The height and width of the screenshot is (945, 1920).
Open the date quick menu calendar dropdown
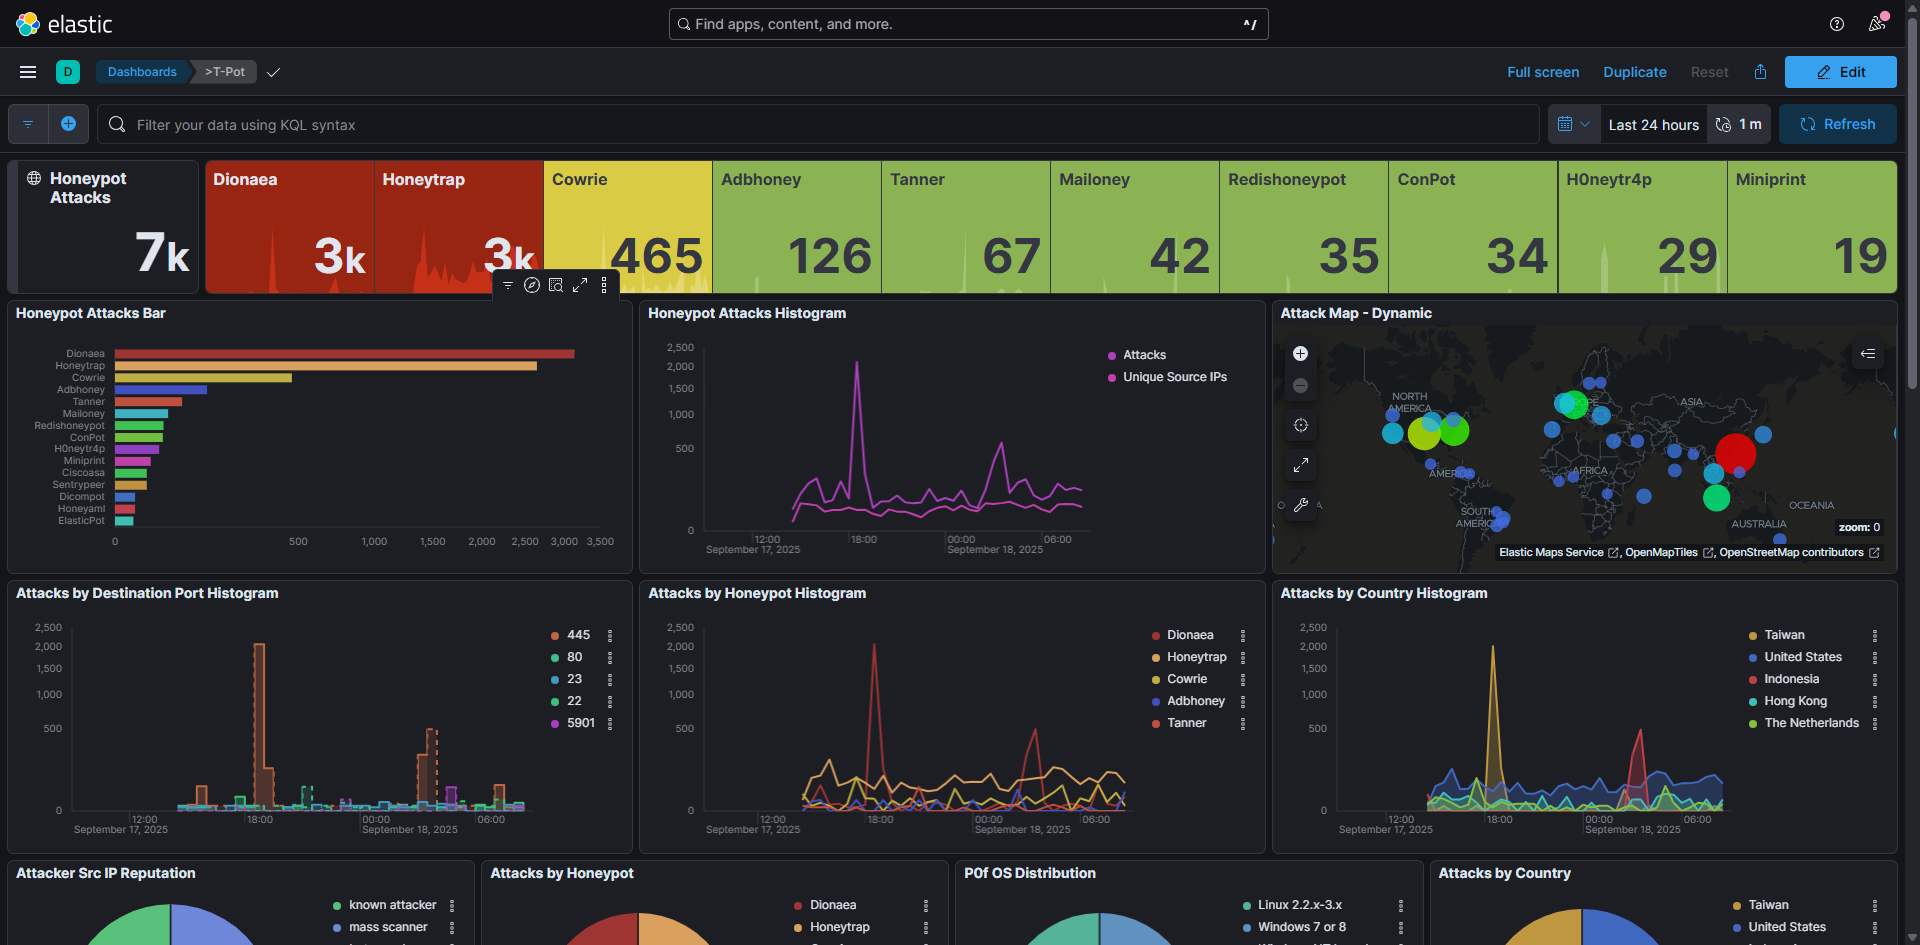1573,124
